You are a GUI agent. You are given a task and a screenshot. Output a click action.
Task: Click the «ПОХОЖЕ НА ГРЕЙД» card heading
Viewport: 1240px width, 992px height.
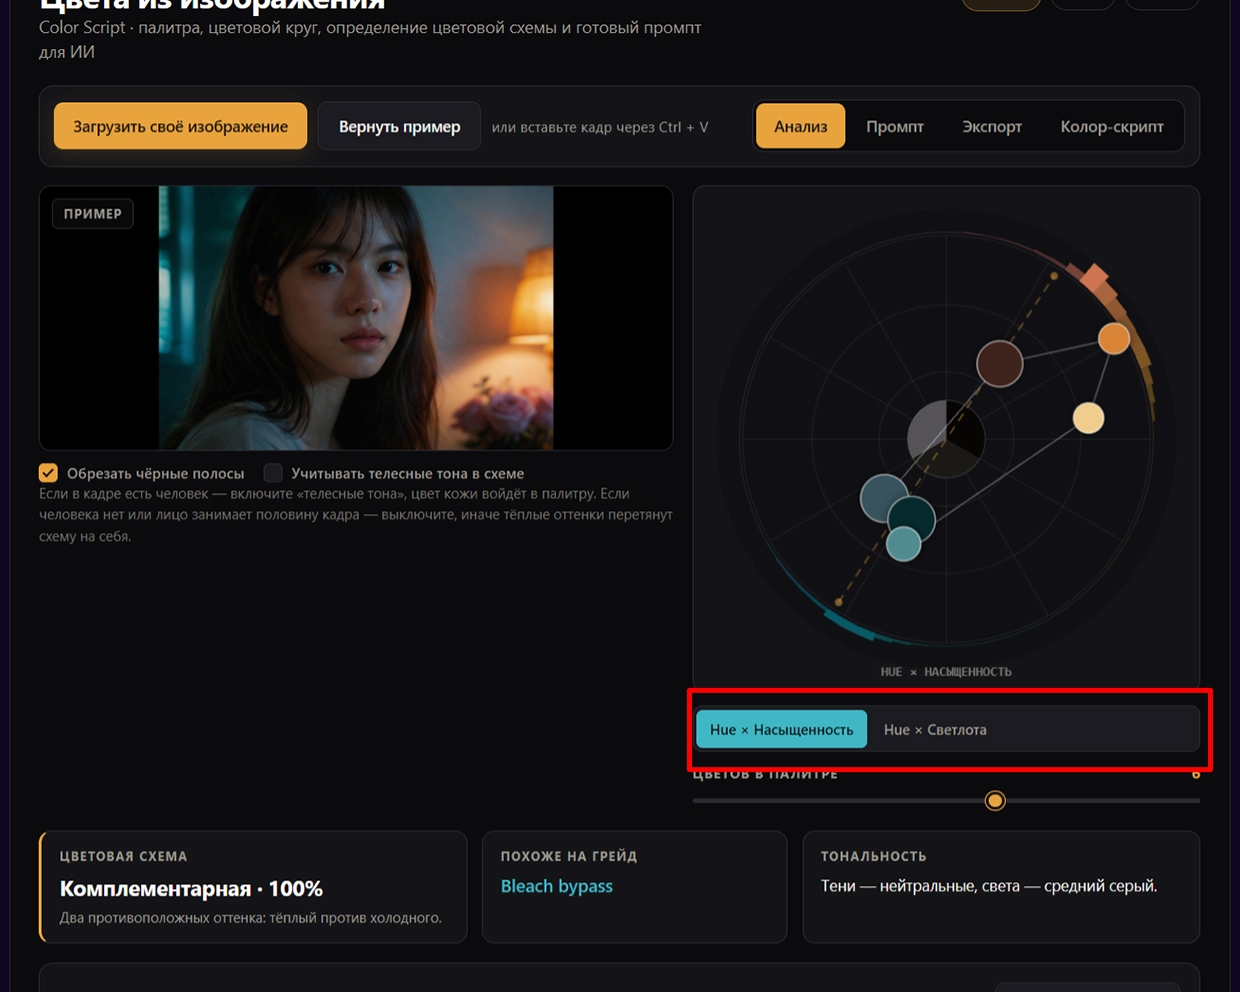569,856
